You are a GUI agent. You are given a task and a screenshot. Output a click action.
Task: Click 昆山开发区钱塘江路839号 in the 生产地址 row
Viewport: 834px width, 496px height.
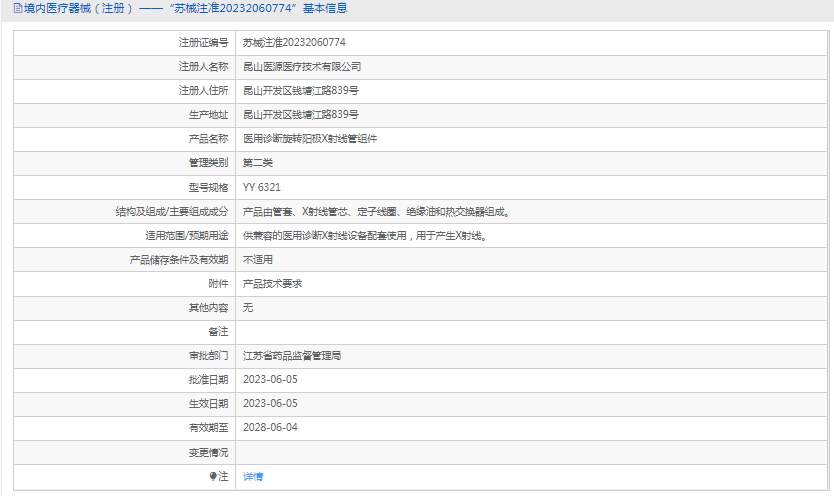pyautogui.click(x=301, y=114)
